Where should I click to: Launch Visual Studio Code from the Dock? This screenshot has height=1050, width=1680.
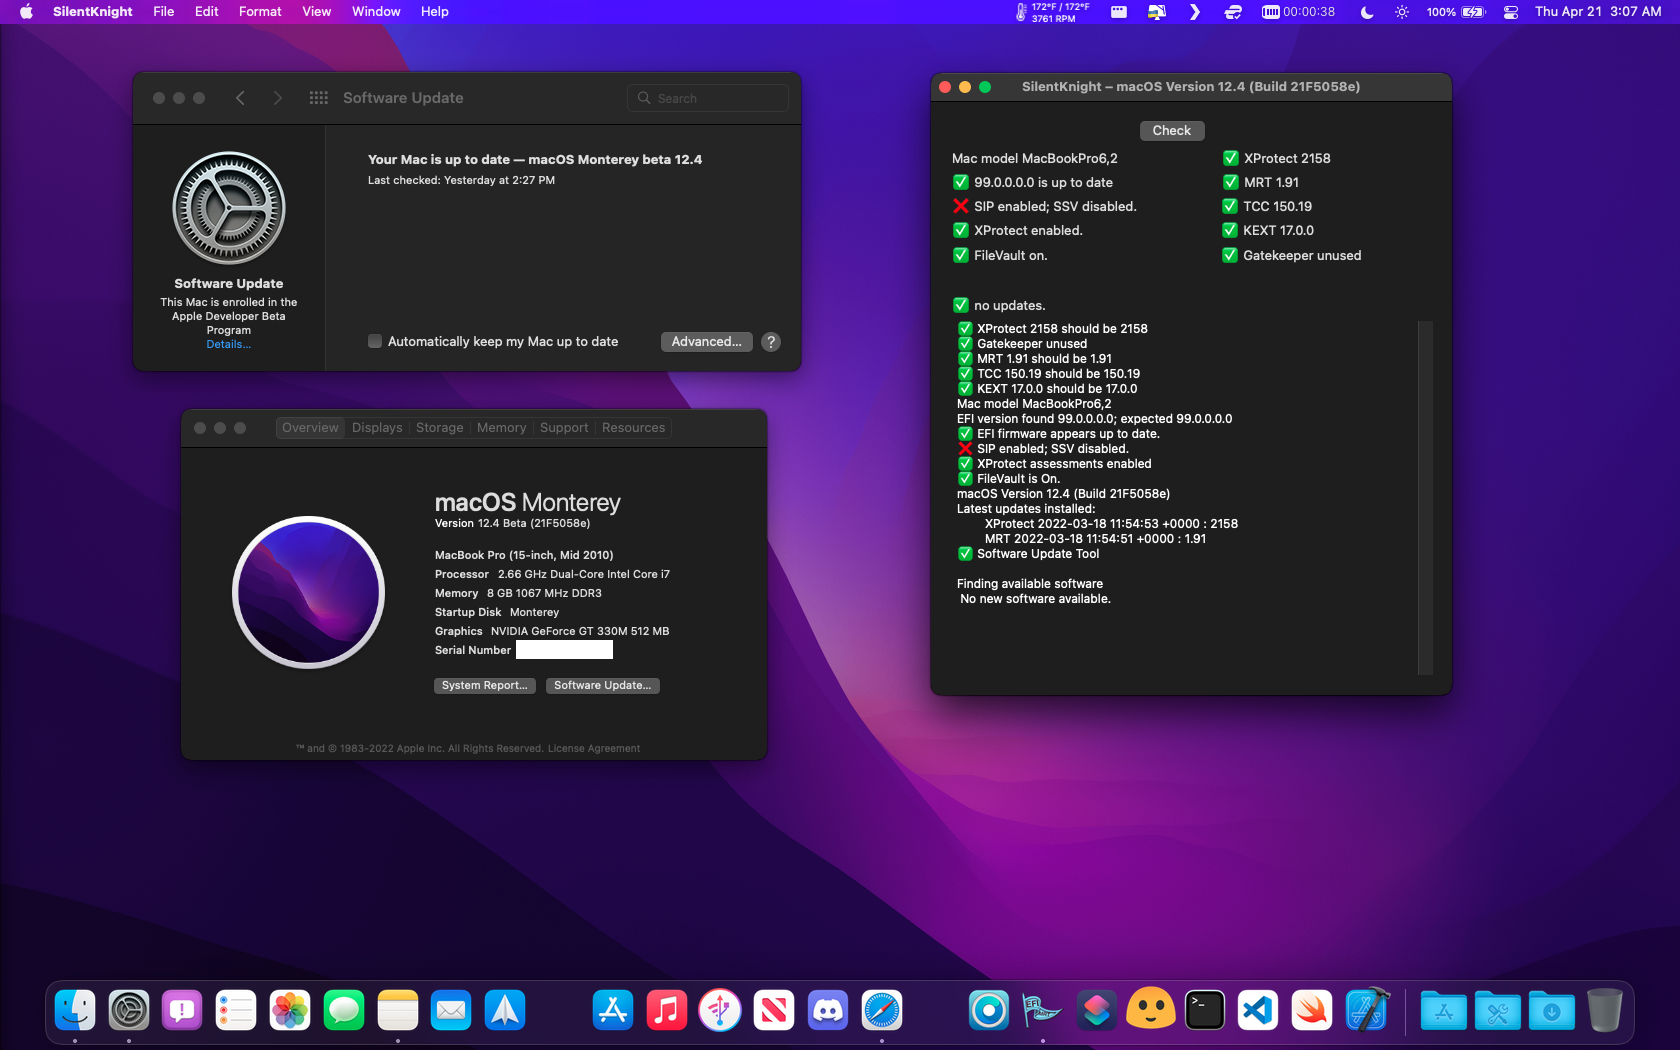point(1258,1010)
